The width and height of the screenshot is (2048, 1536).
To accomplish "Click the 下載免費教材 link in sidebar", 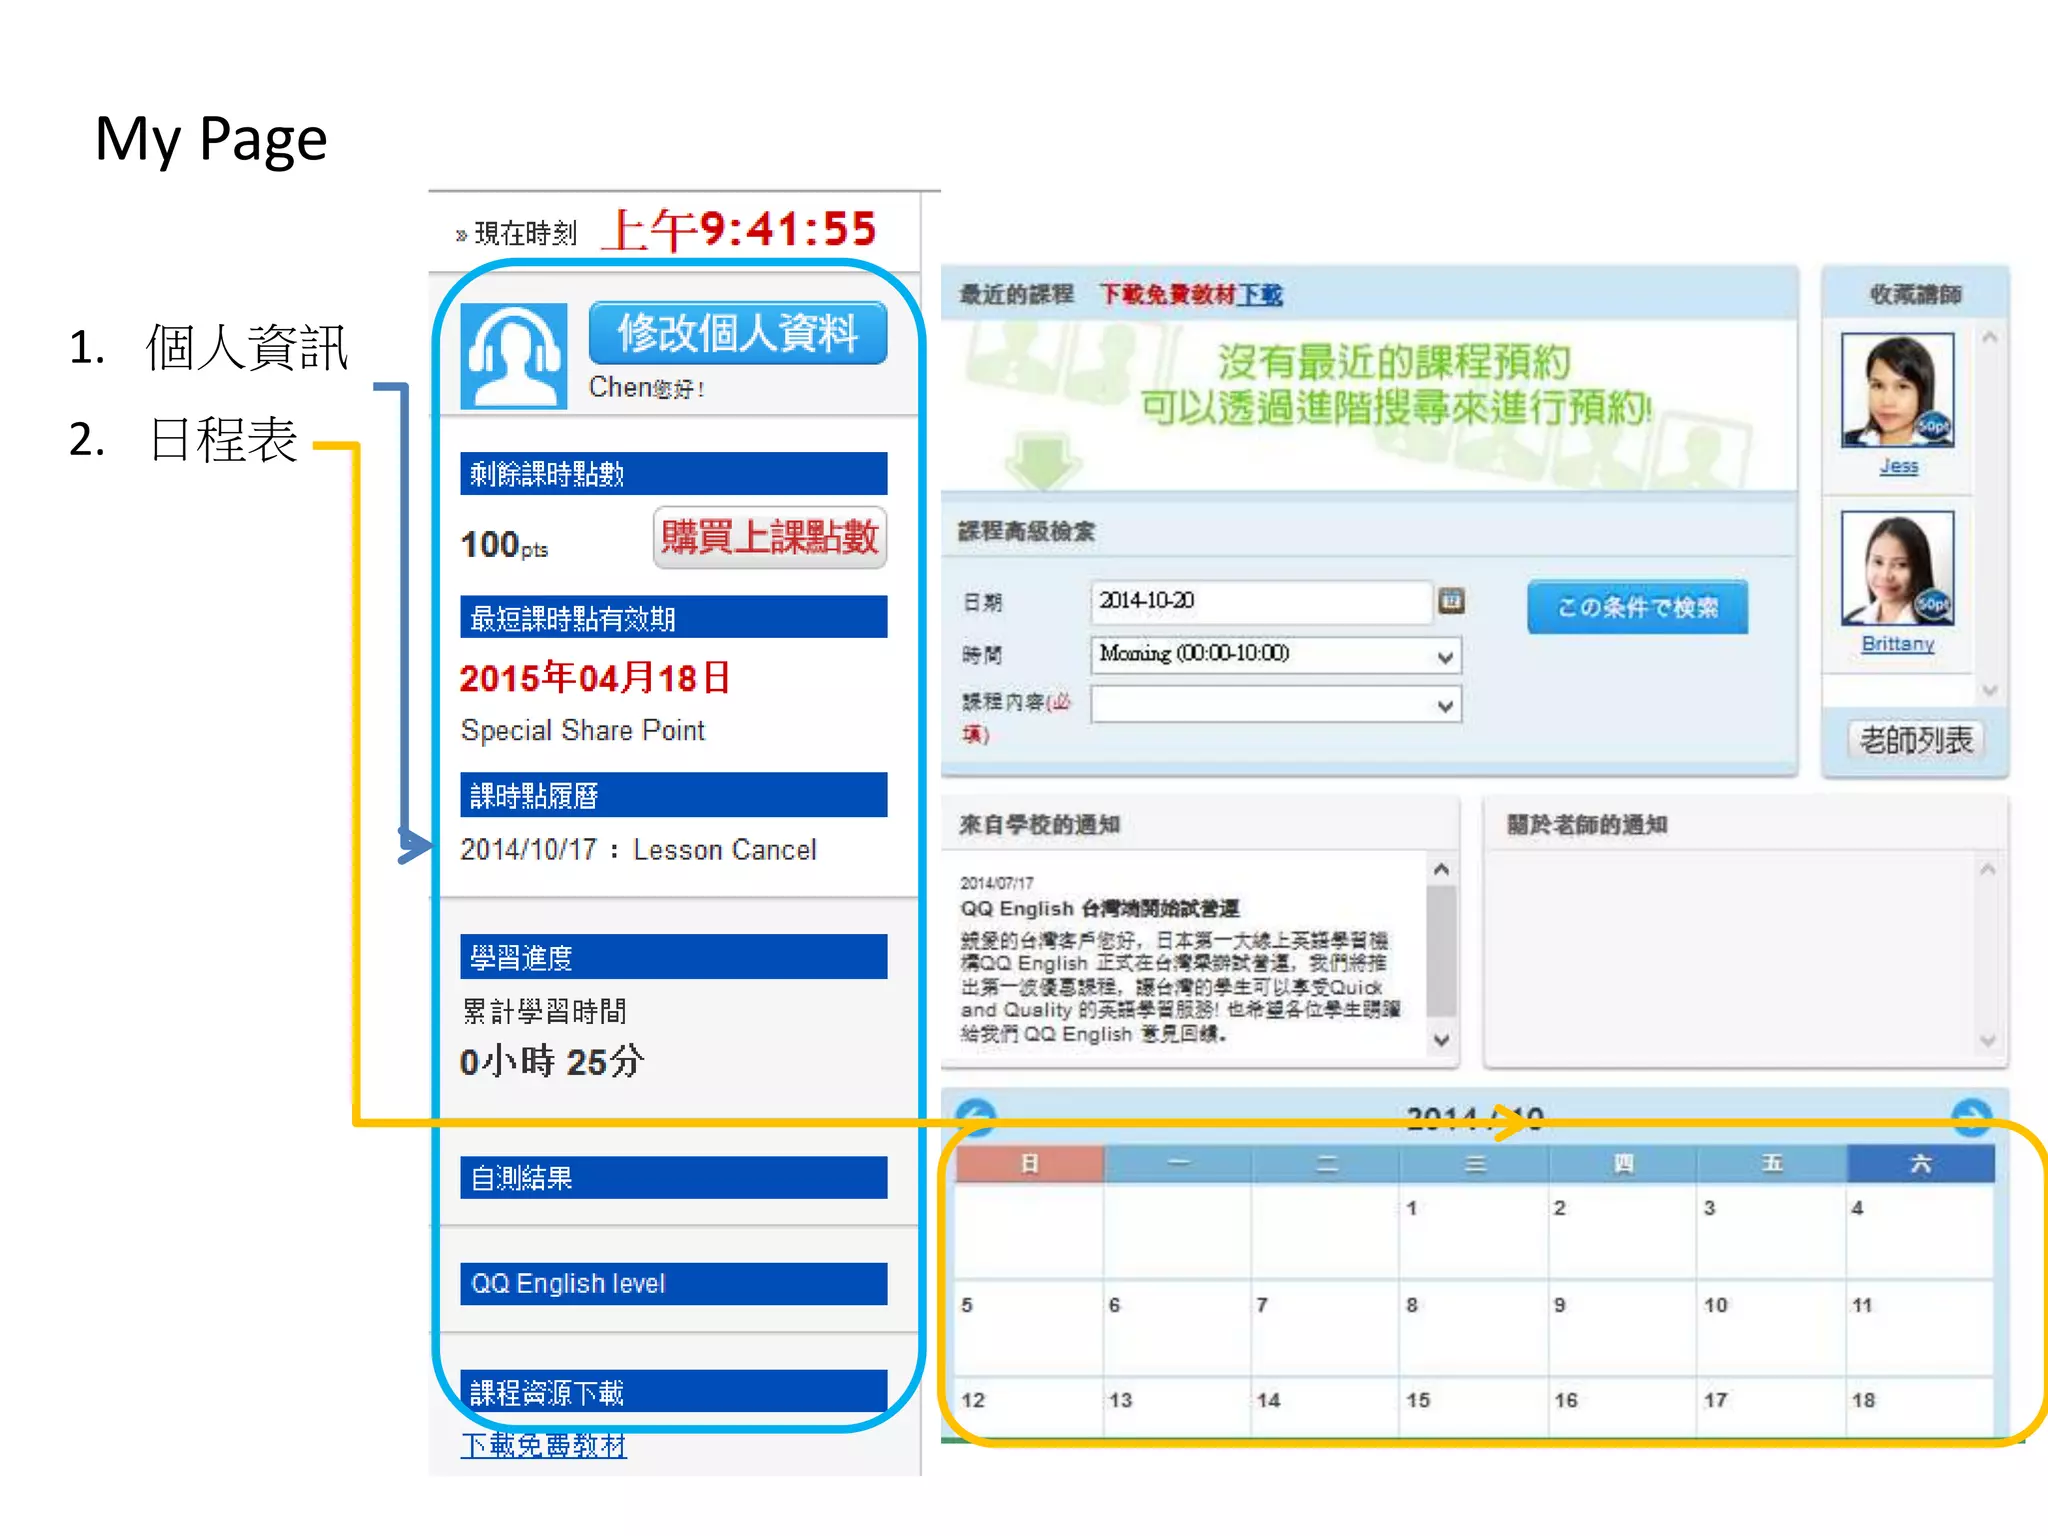I will (x=543, y=1446).
